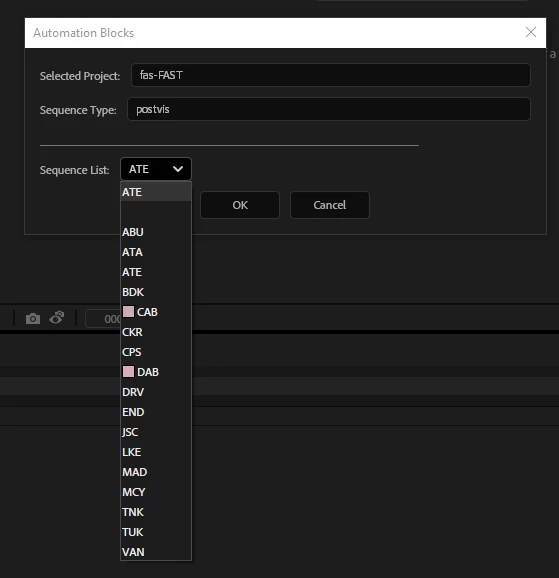Image resolution: width=559 pixels, height=578 pixels.
Task: Click the pink swatch beside DAB
Action: (128, 372)
